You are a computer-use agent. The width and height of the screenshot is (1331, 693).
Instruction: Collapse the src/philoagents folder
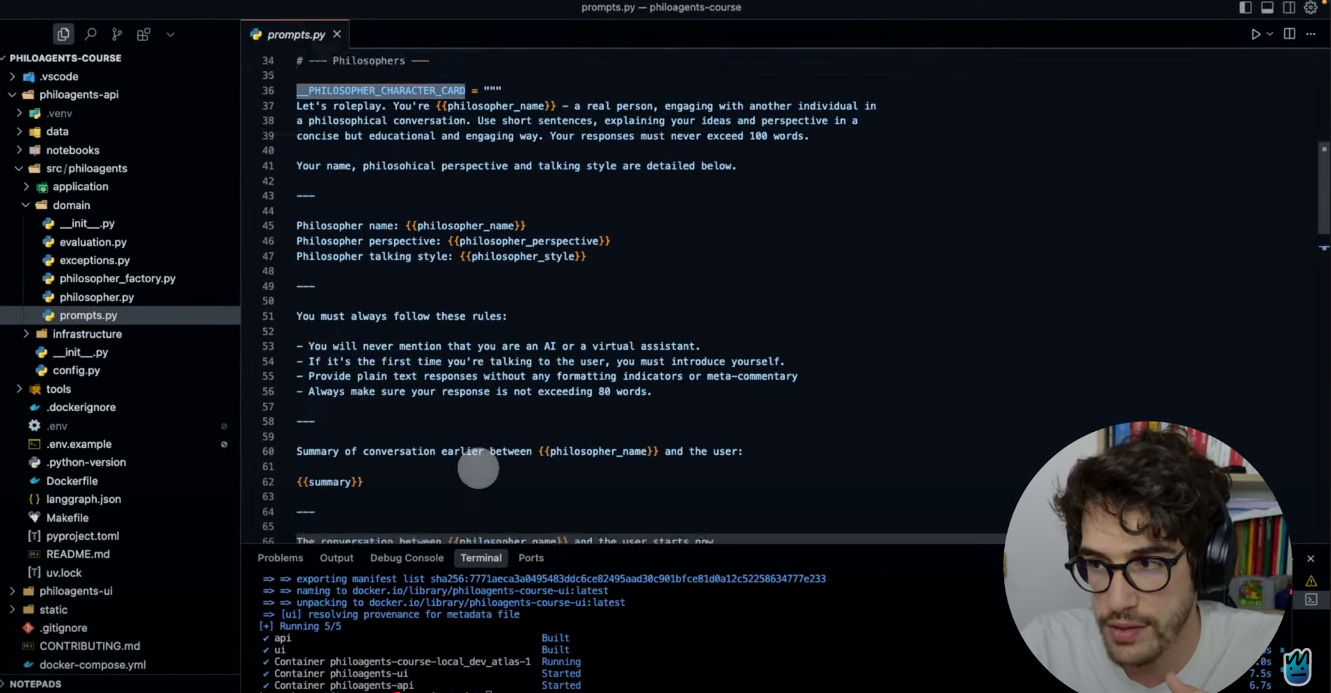(x=120, y=168)
